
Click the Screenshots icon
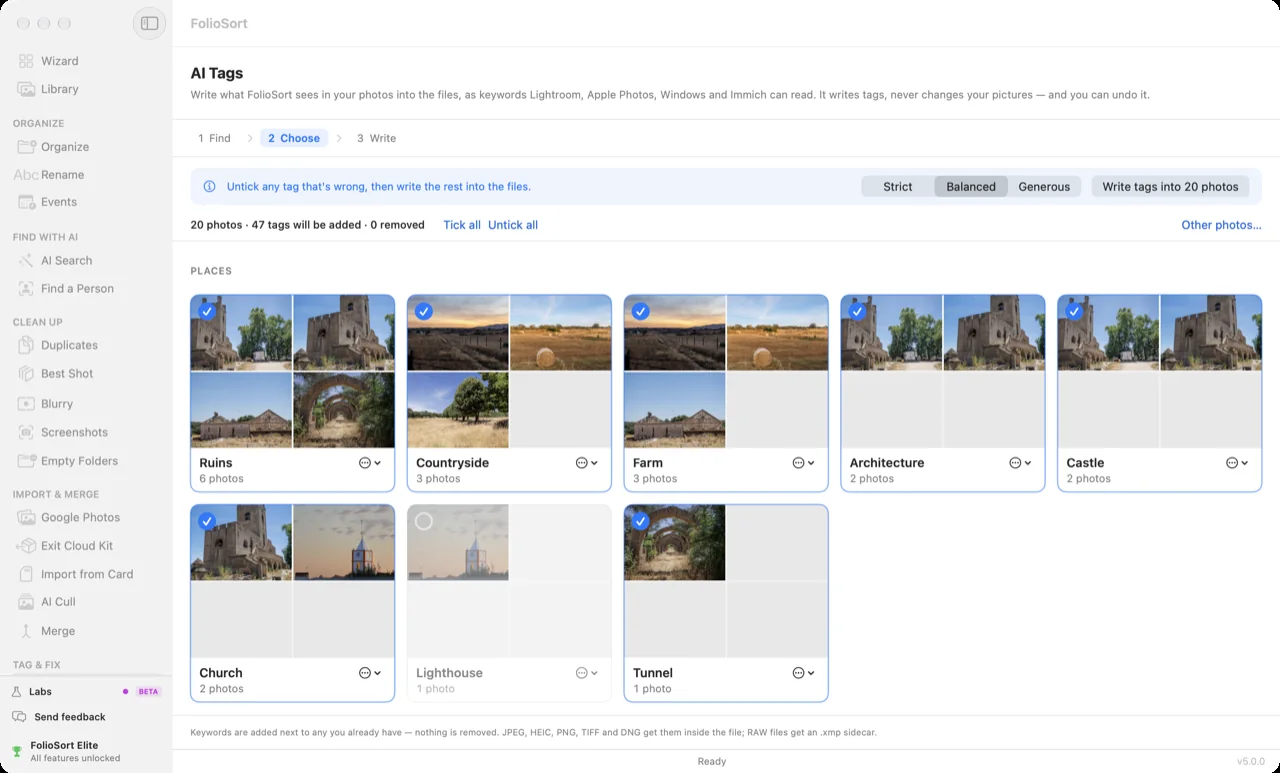coord(26,433)
